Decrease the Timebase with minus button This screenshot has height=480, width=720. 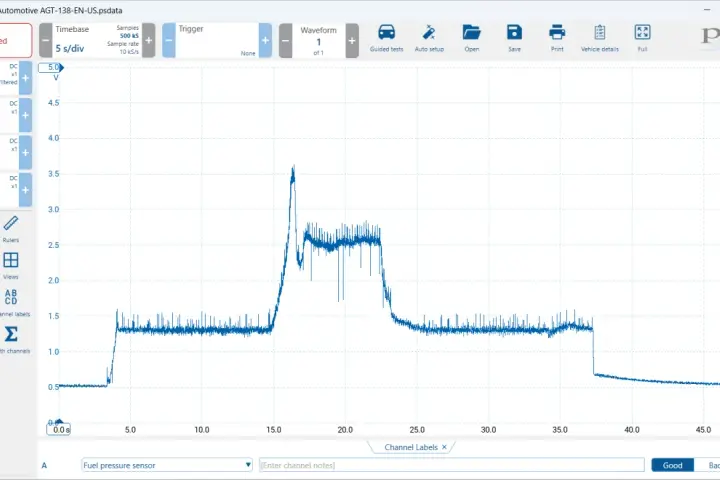click(45, 40)
